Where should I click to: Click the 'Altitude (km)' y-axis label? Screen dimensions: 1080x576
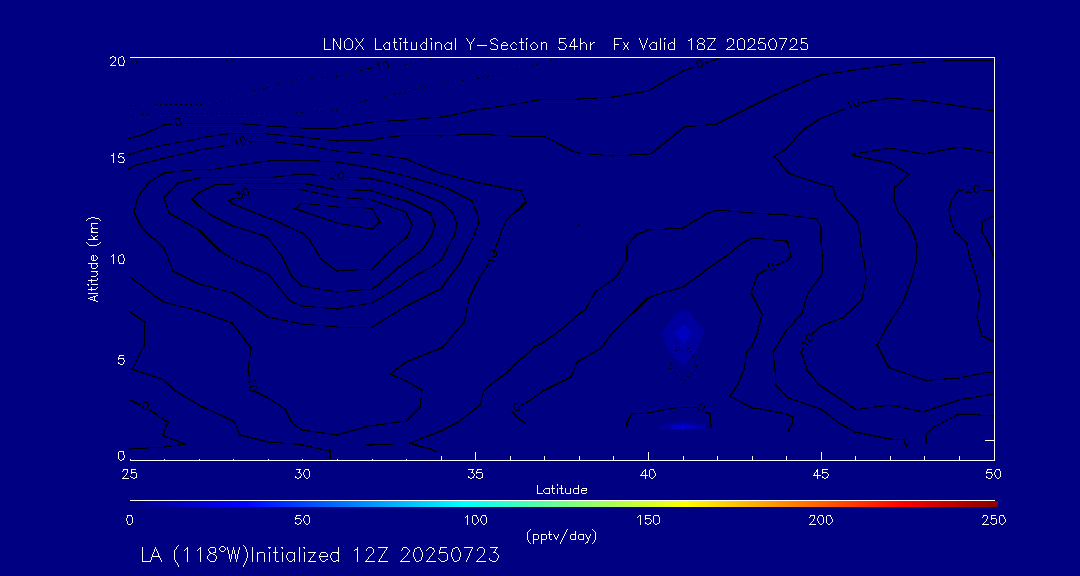coord(94,258)
